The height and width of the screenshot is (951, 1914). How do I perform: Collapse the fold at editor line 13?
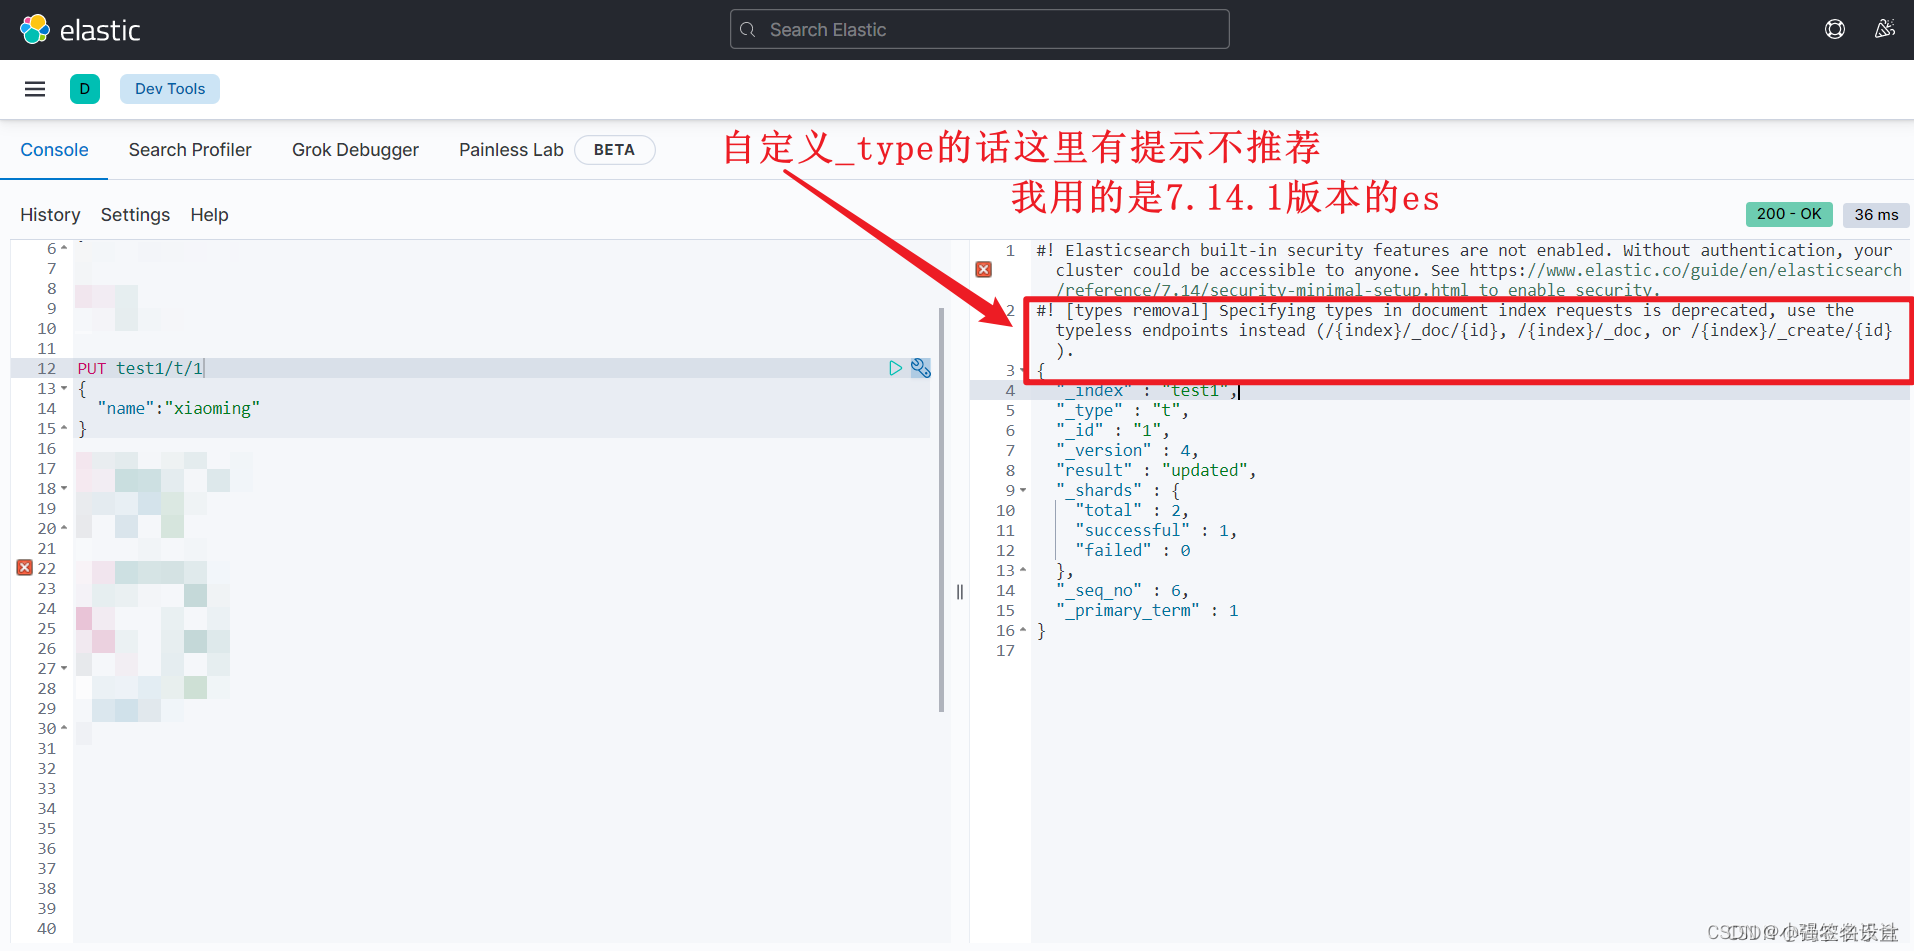64,388
